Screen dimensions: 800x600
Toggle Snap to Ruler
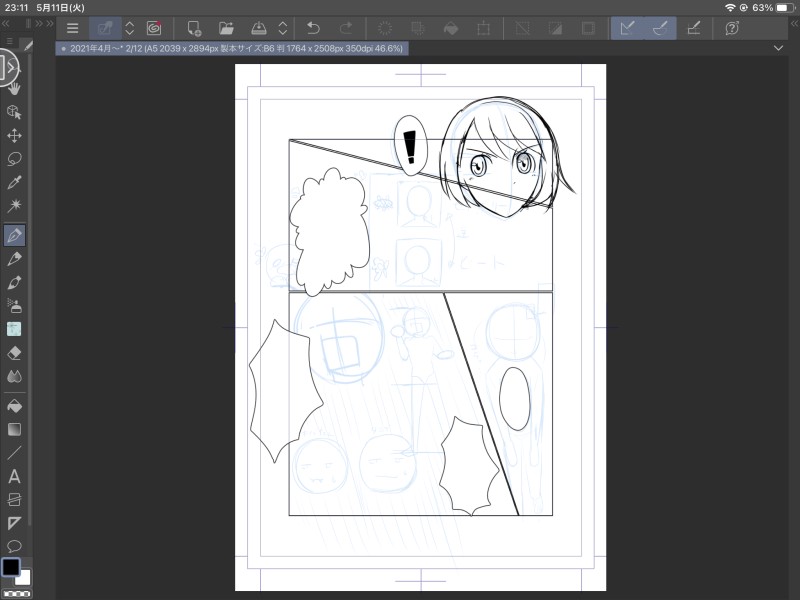click(628, 28)
